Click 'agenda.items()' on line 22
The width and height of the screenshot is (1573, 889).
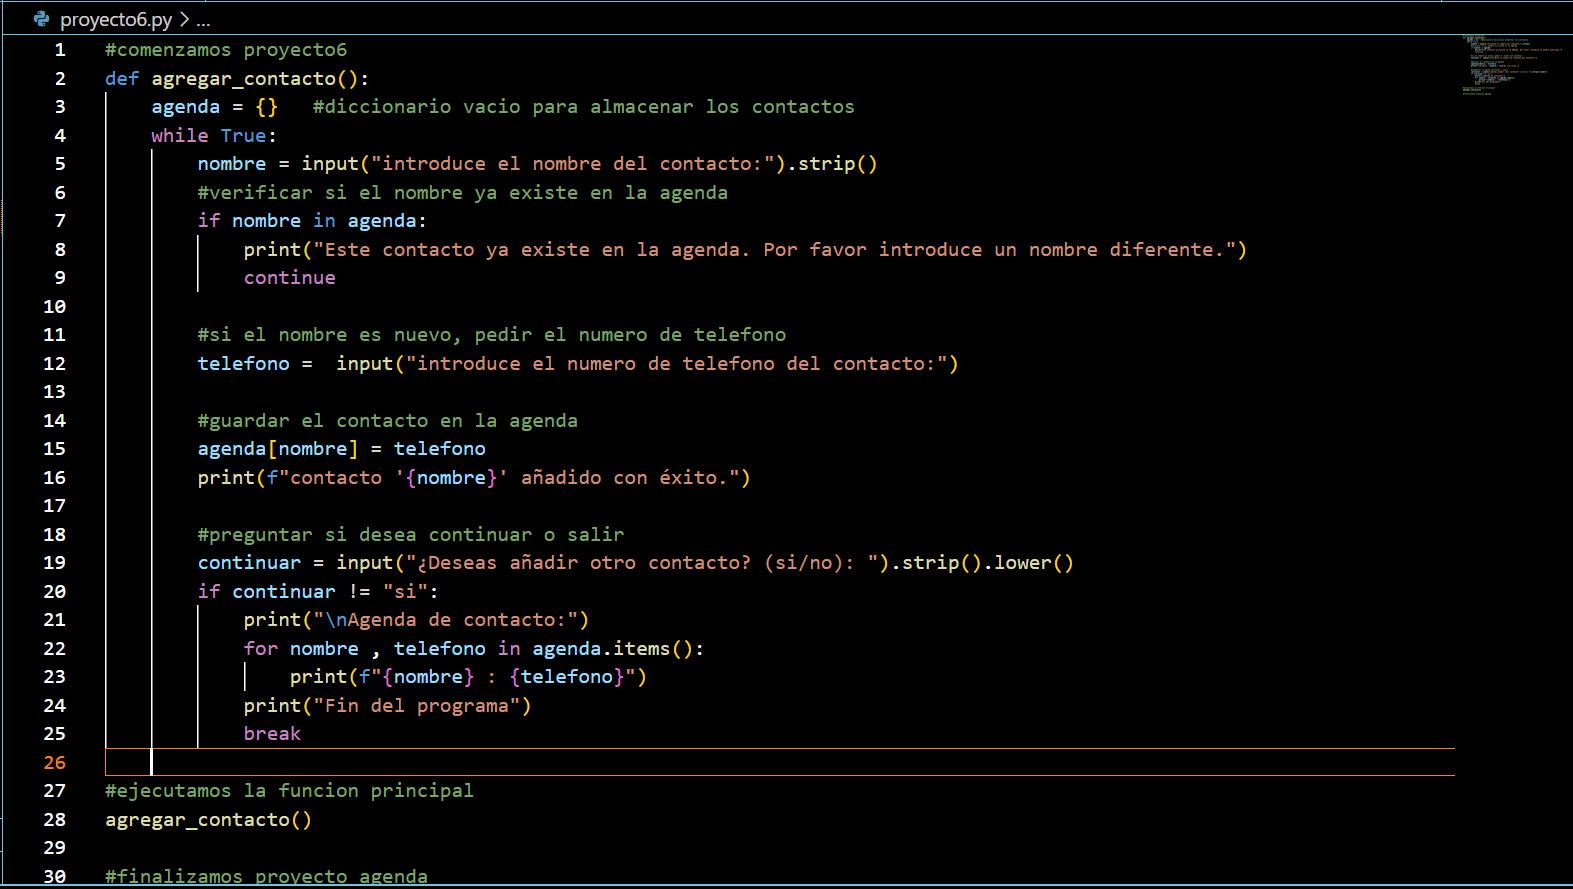point(613,649)
